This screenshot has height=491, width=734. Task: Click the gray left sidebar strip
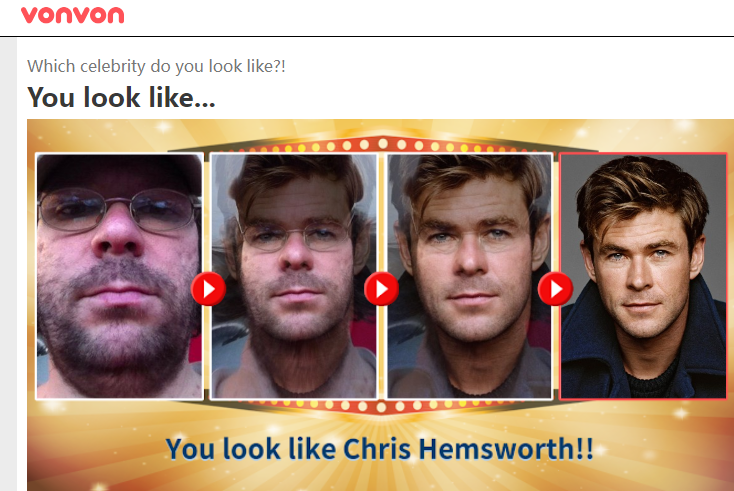8,264
